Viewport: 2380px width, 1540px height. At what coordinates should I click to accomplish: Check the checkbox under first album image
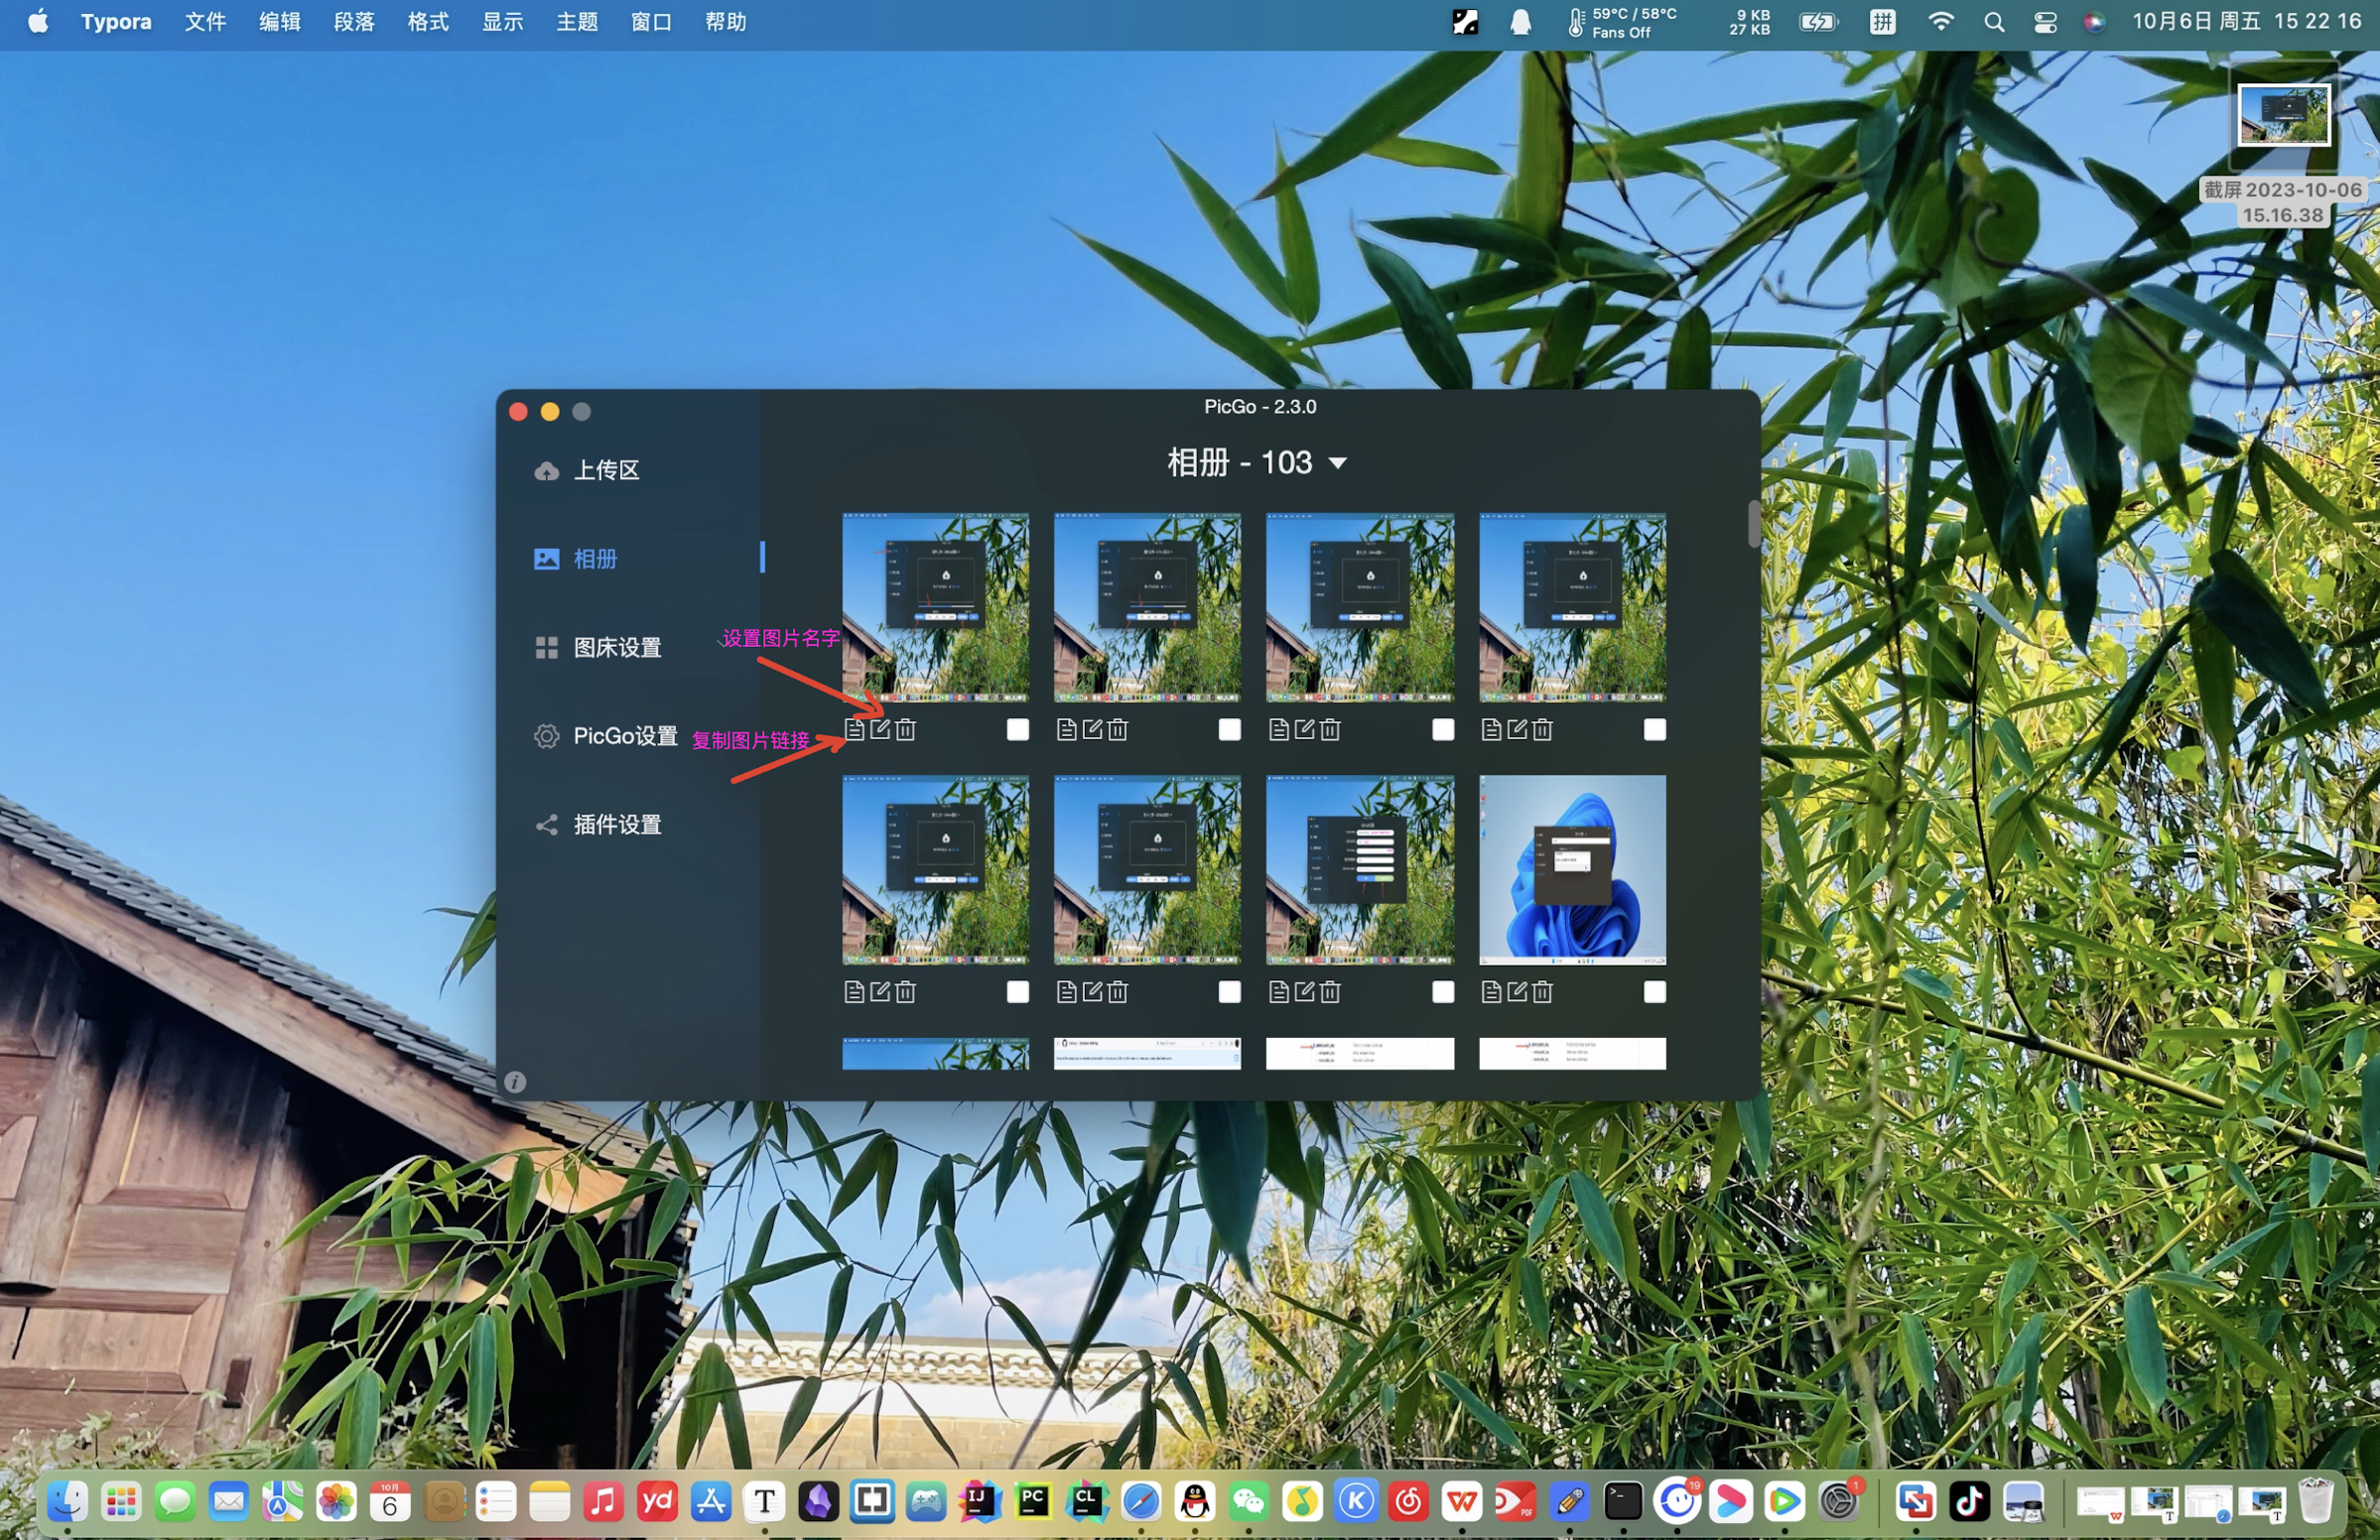pyautogui.click(x=1017, y=730)
